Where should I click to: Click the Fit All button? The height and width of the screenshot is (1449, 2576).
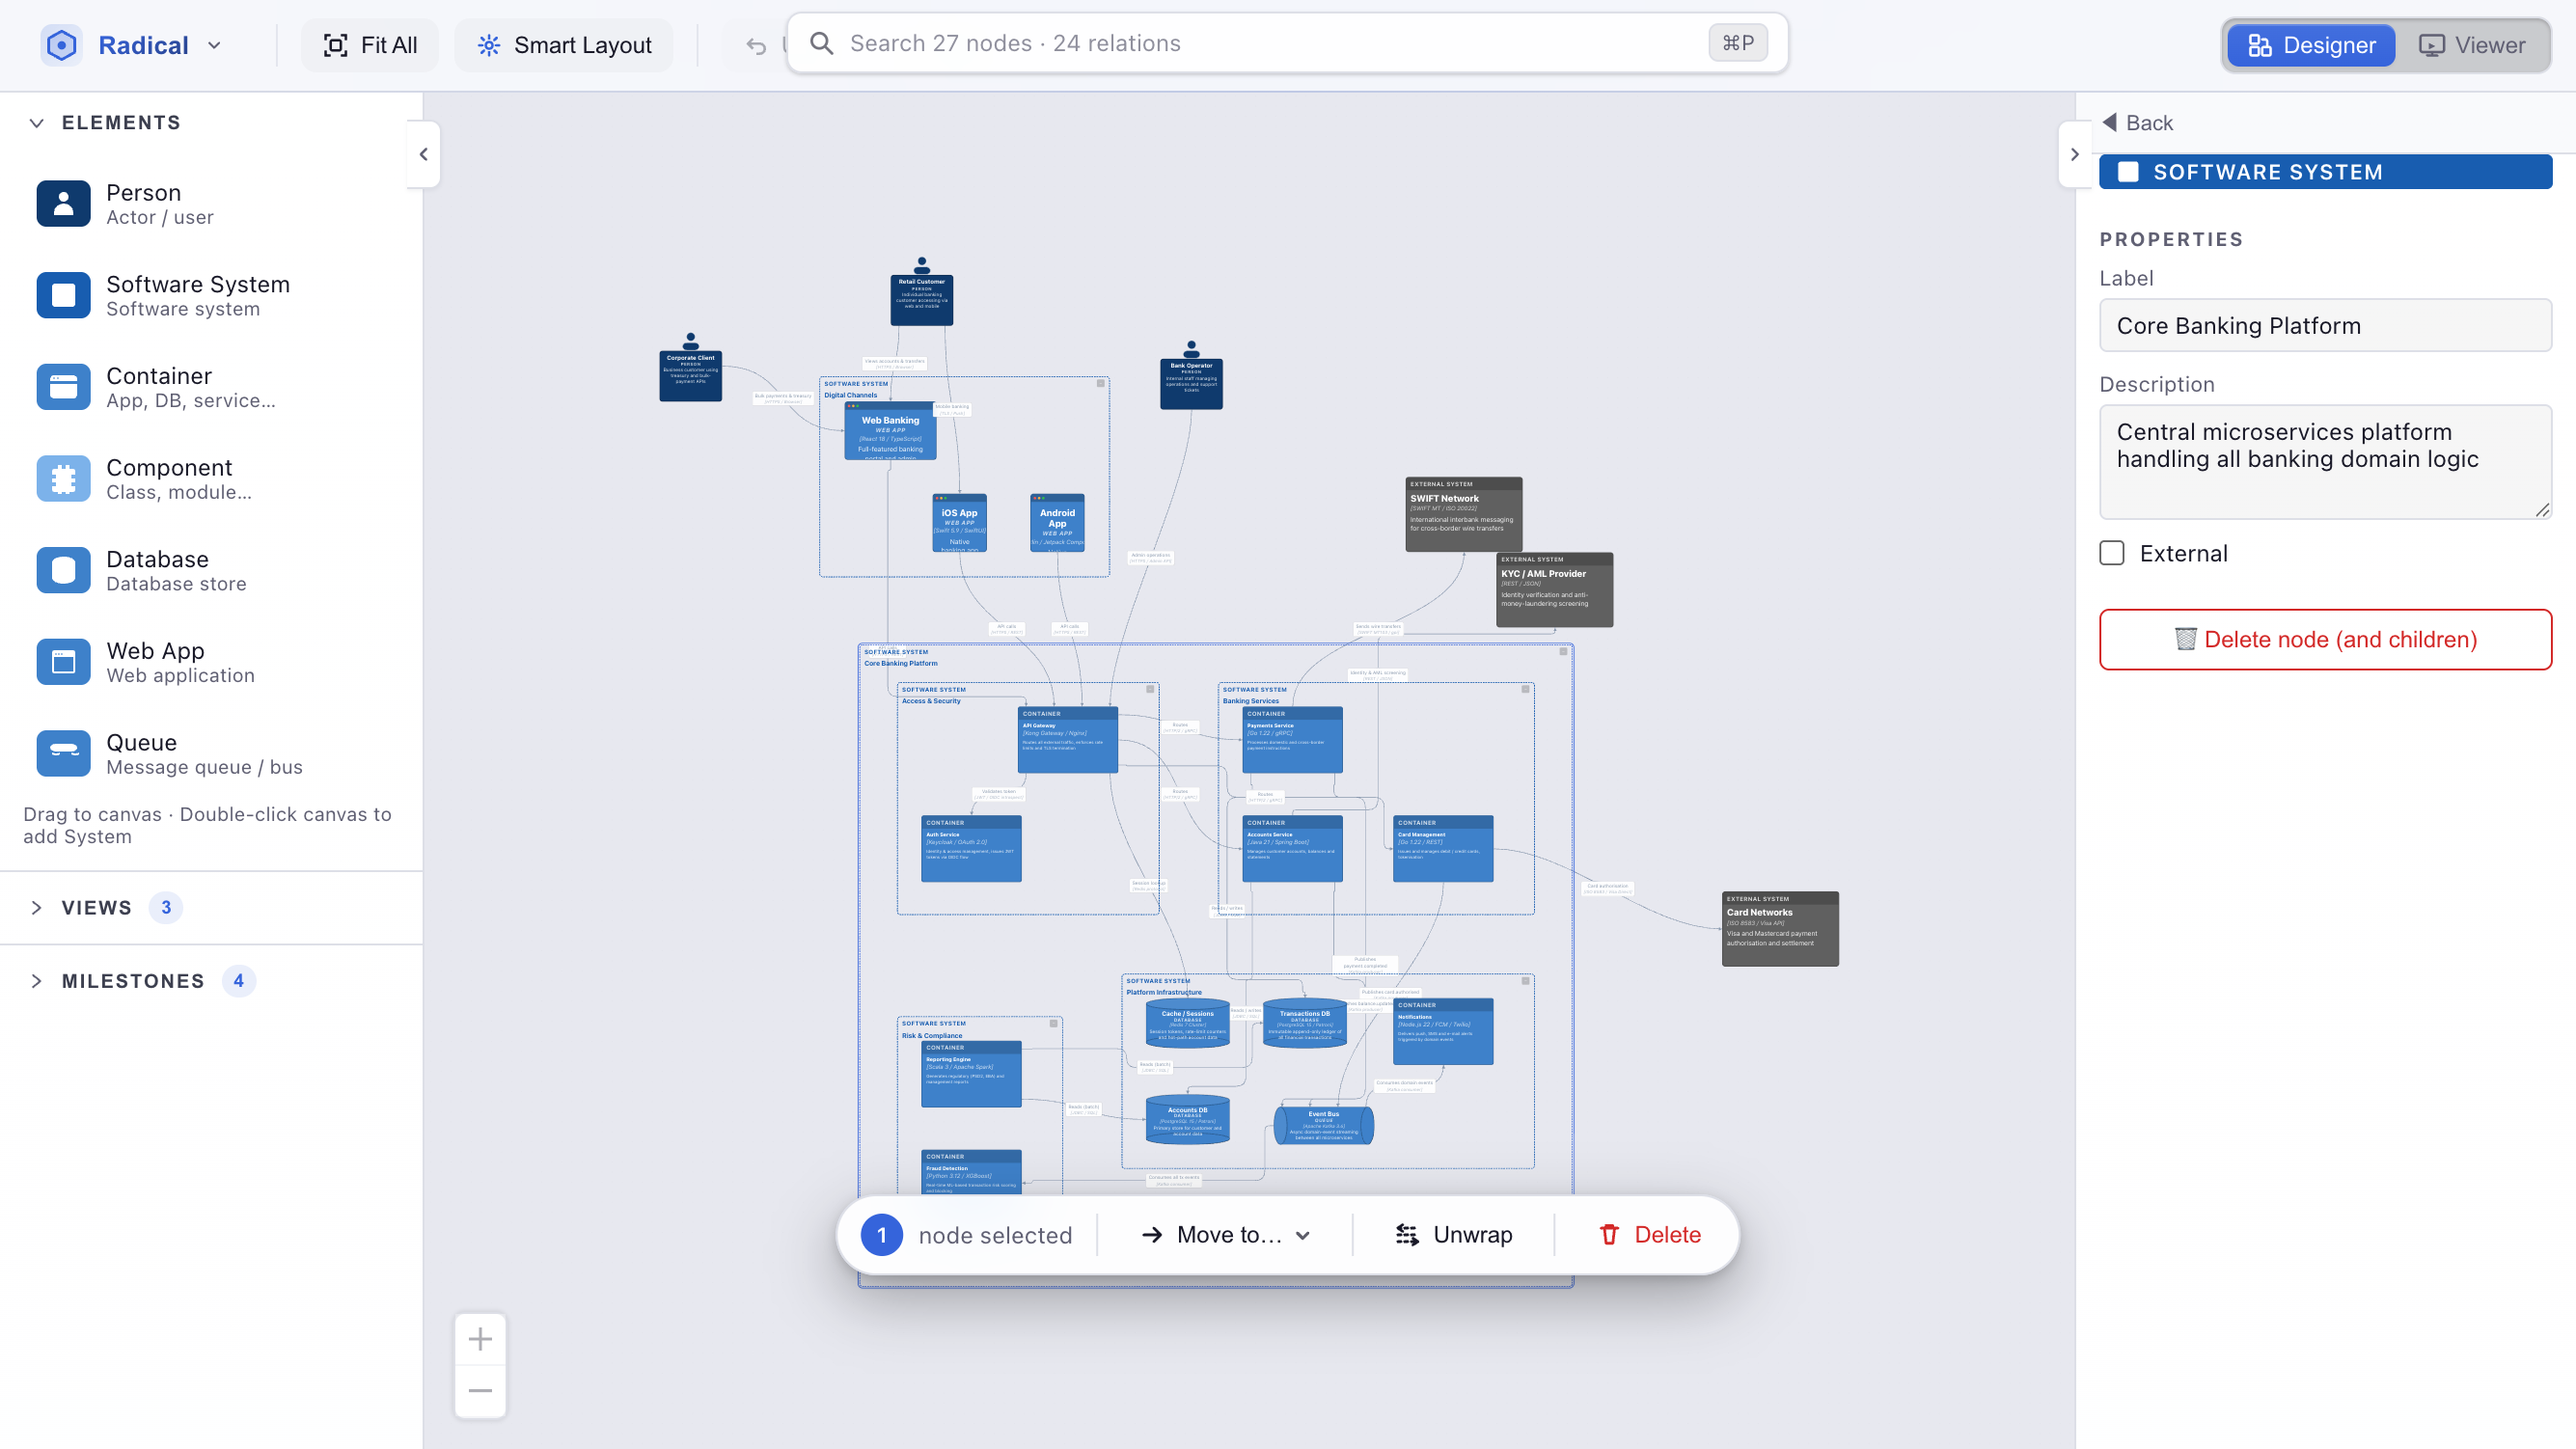(370, 45)
